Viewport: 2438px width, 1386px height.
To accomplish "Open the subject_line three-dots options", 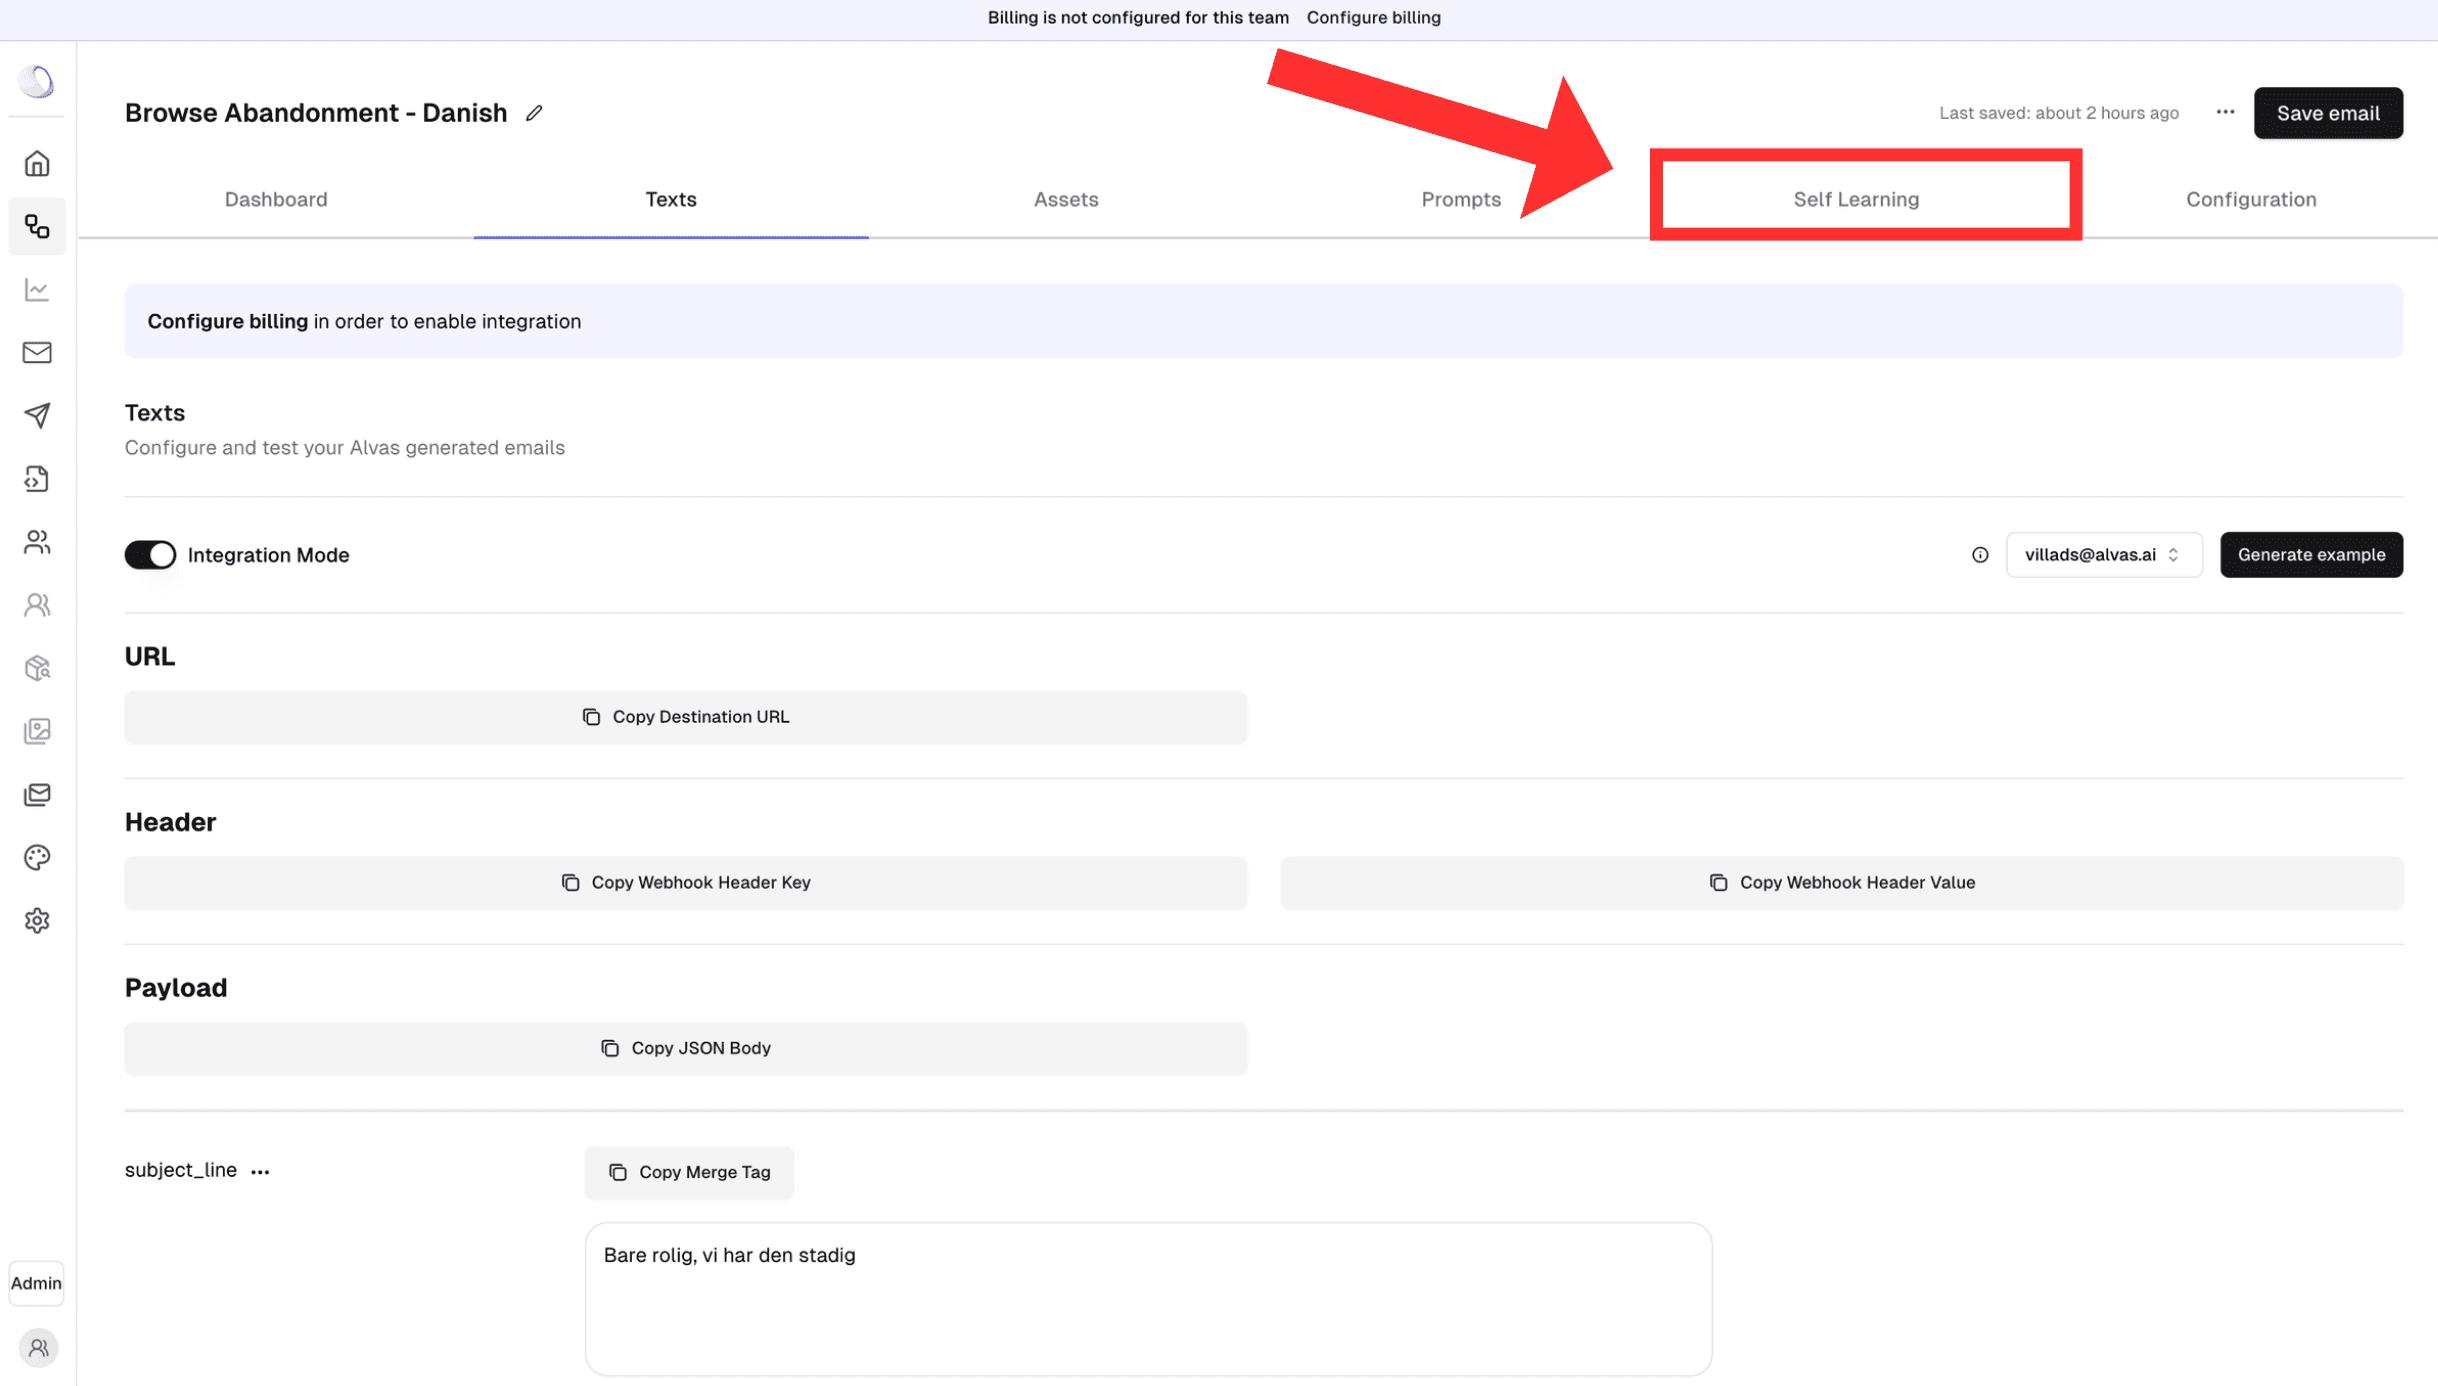I will pos(260,1171).
